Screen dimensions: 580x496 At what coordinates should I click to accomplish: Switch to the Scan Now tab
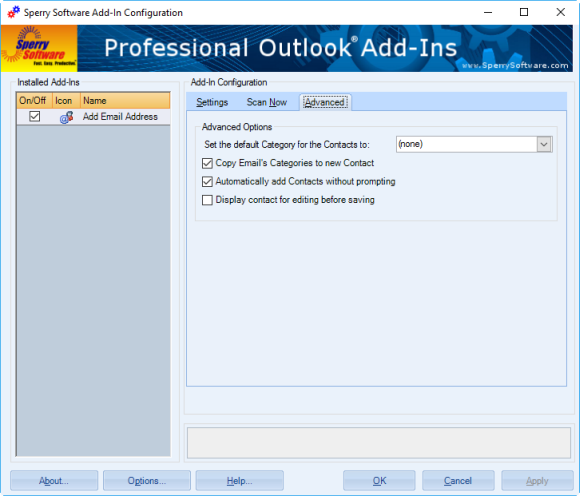coord(267,102)
